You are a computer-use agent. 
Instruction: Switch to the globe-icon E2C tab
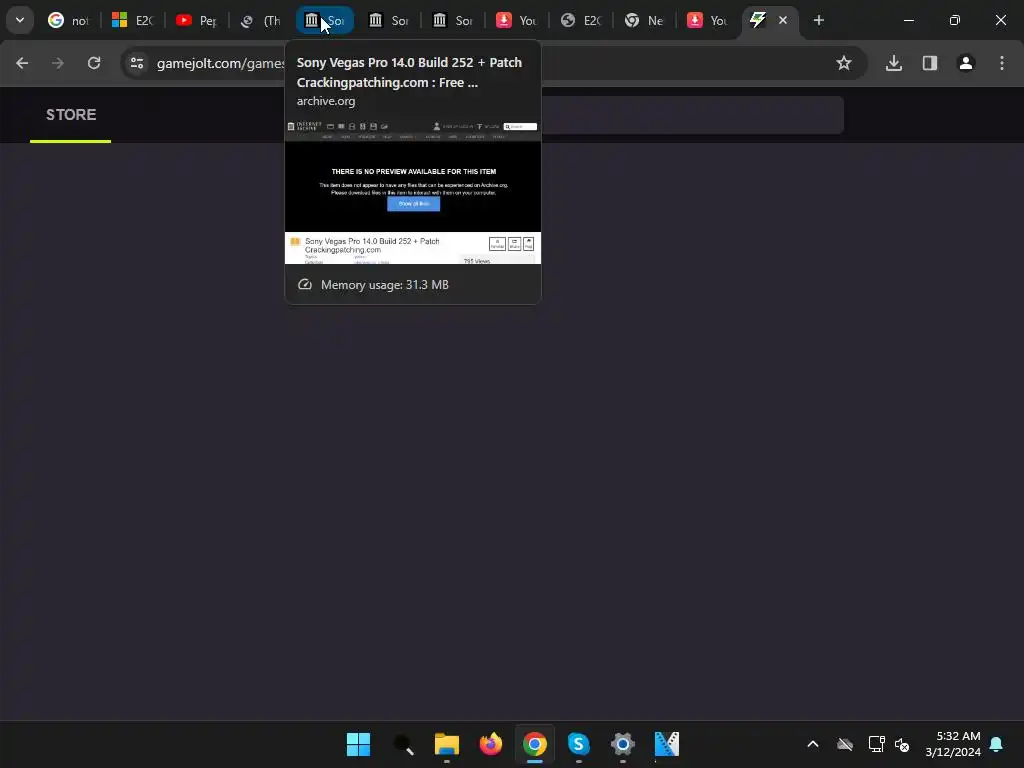pos(580,20)
